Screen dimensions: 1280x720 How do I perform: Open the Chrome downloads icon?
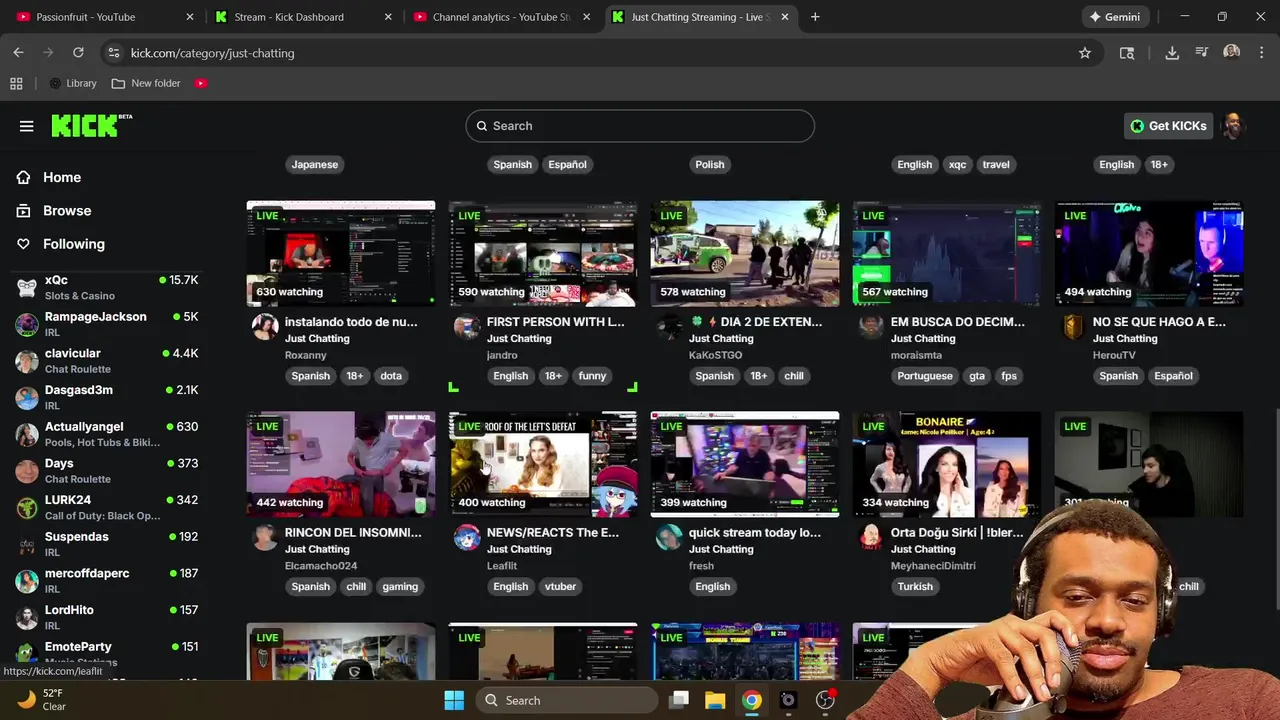[x=1172, y=53]
